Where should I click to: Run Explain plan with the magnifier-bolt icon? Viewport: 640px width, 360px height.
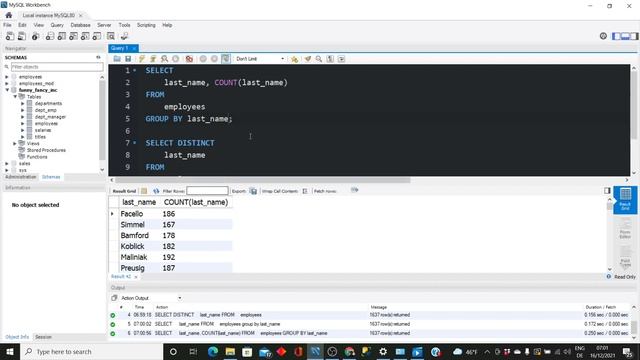tap(164, 59)
